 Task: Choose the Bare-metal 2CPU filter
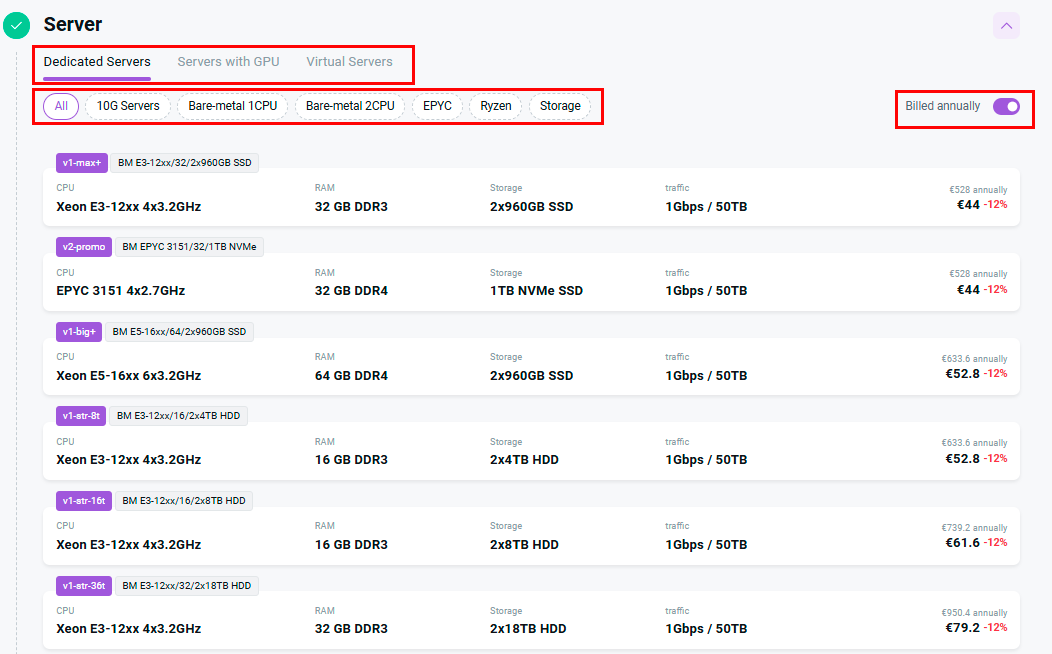[x=350, y=106]
